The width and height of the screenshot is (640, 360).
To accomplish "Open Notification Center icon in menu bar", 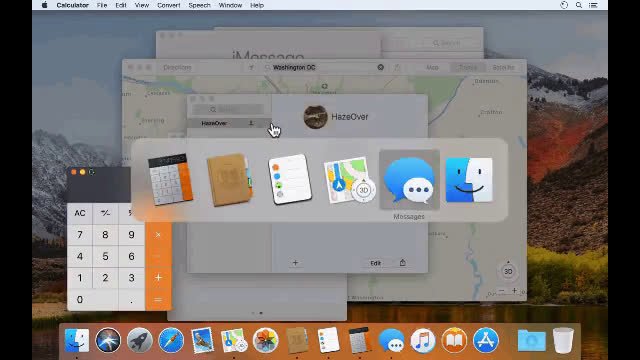I will pyautogui.click(x=593, y=5).
